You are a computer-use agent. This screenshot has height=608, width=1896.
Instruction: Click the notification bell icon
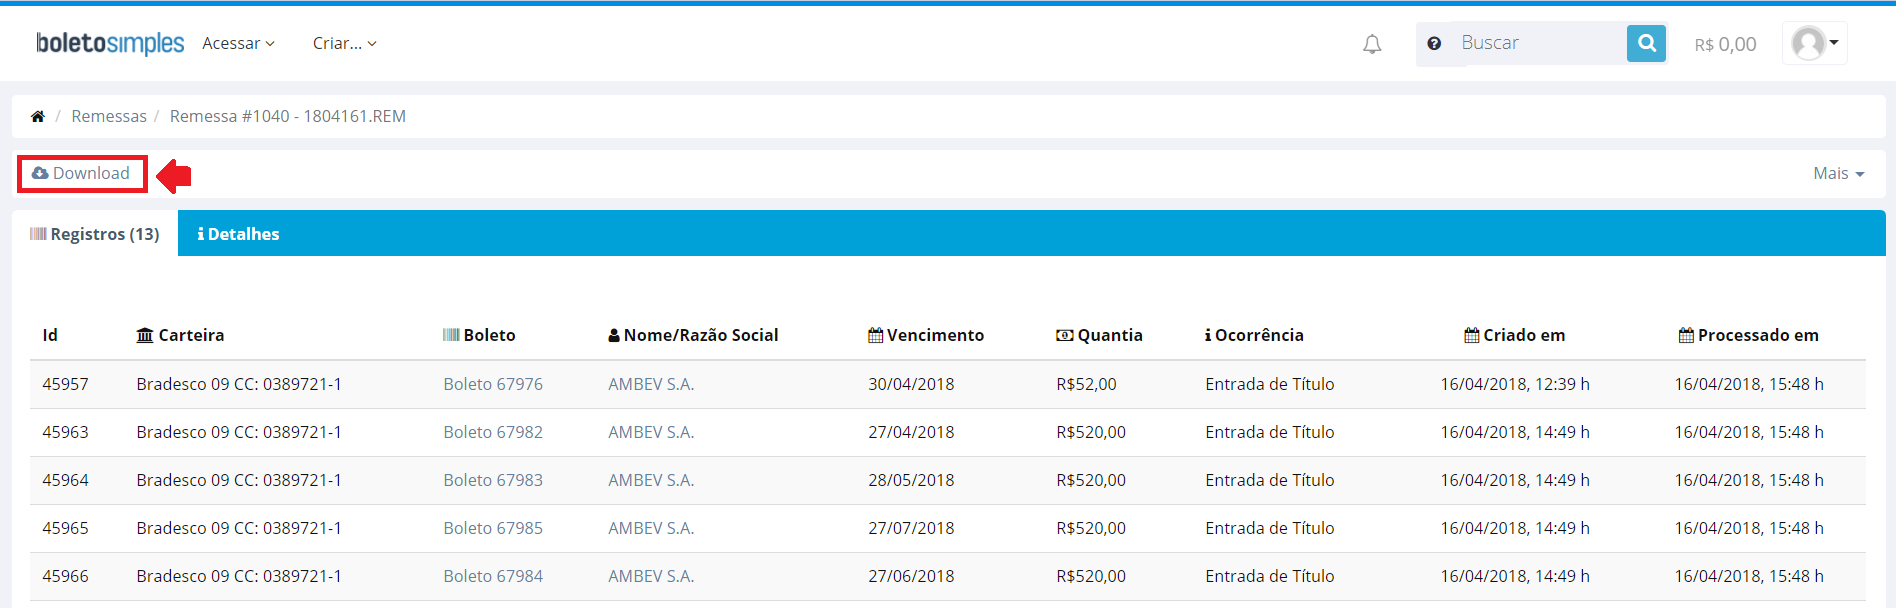[1372, 44]
